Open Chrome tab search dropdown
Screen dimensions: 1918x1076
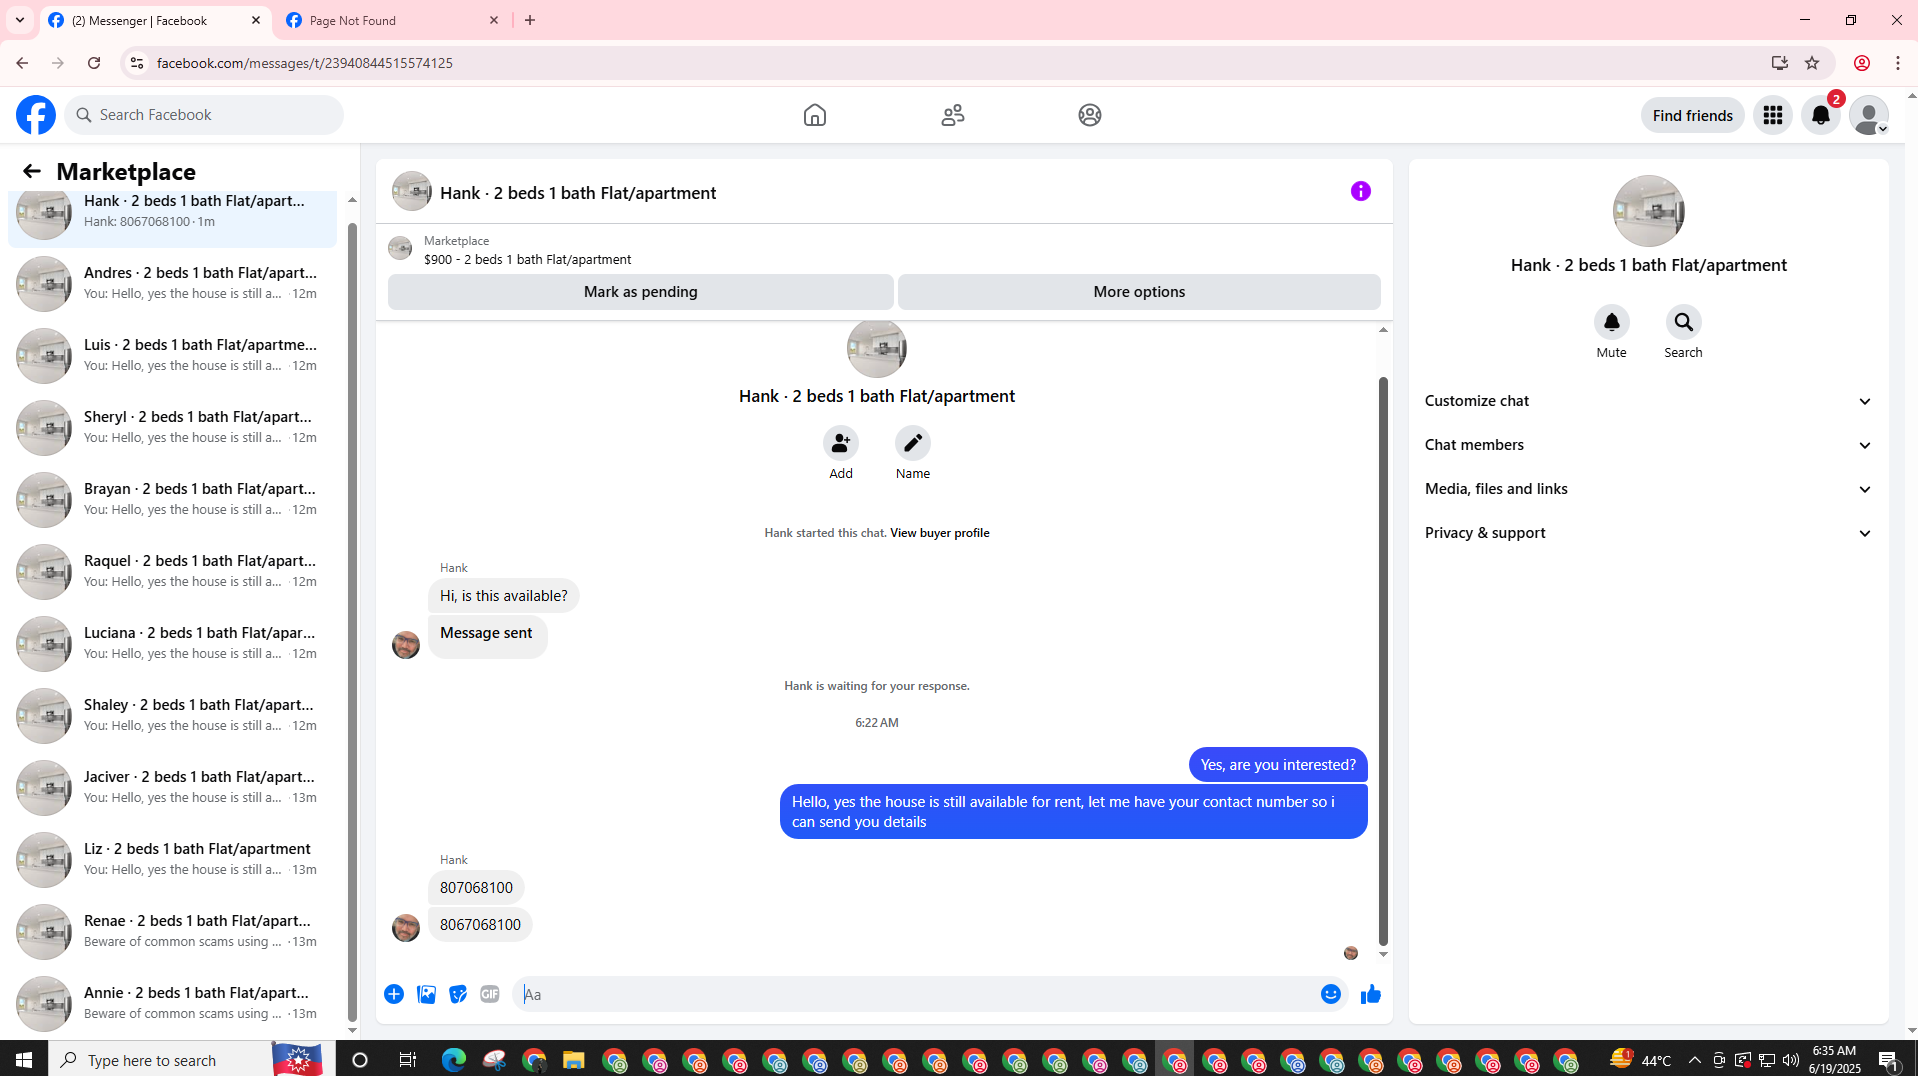(x=20, y=20)
